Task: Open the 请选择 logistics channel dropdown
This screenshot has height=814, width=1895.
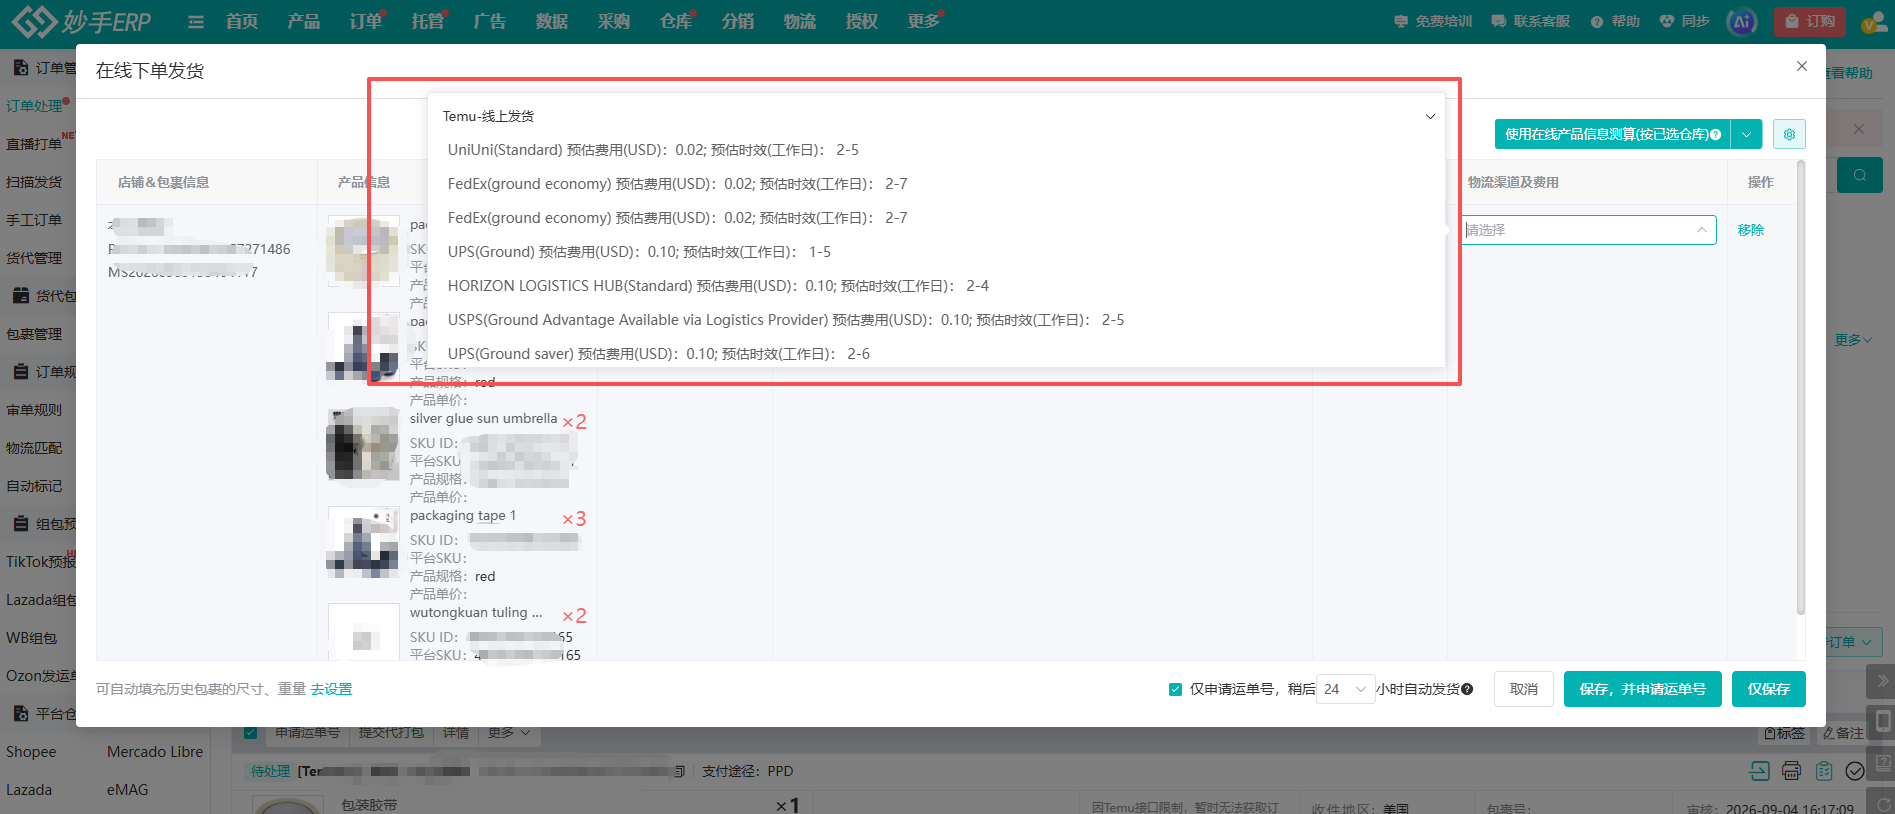Action: [1588, 230]
